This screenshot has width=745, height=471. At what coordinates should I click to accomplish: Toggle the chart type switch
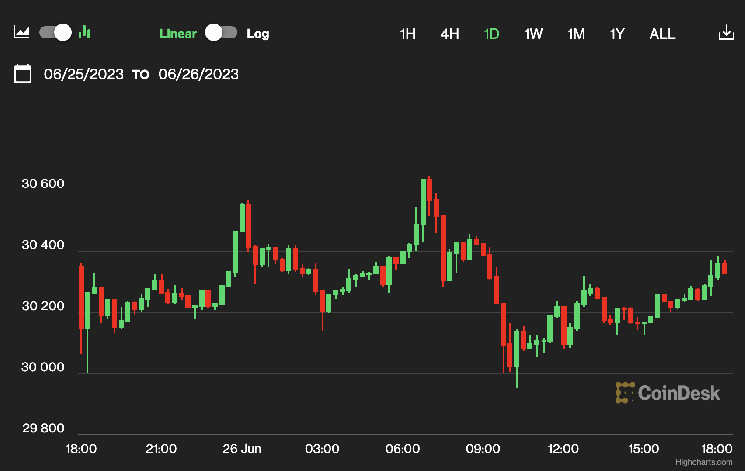(56, 32)
